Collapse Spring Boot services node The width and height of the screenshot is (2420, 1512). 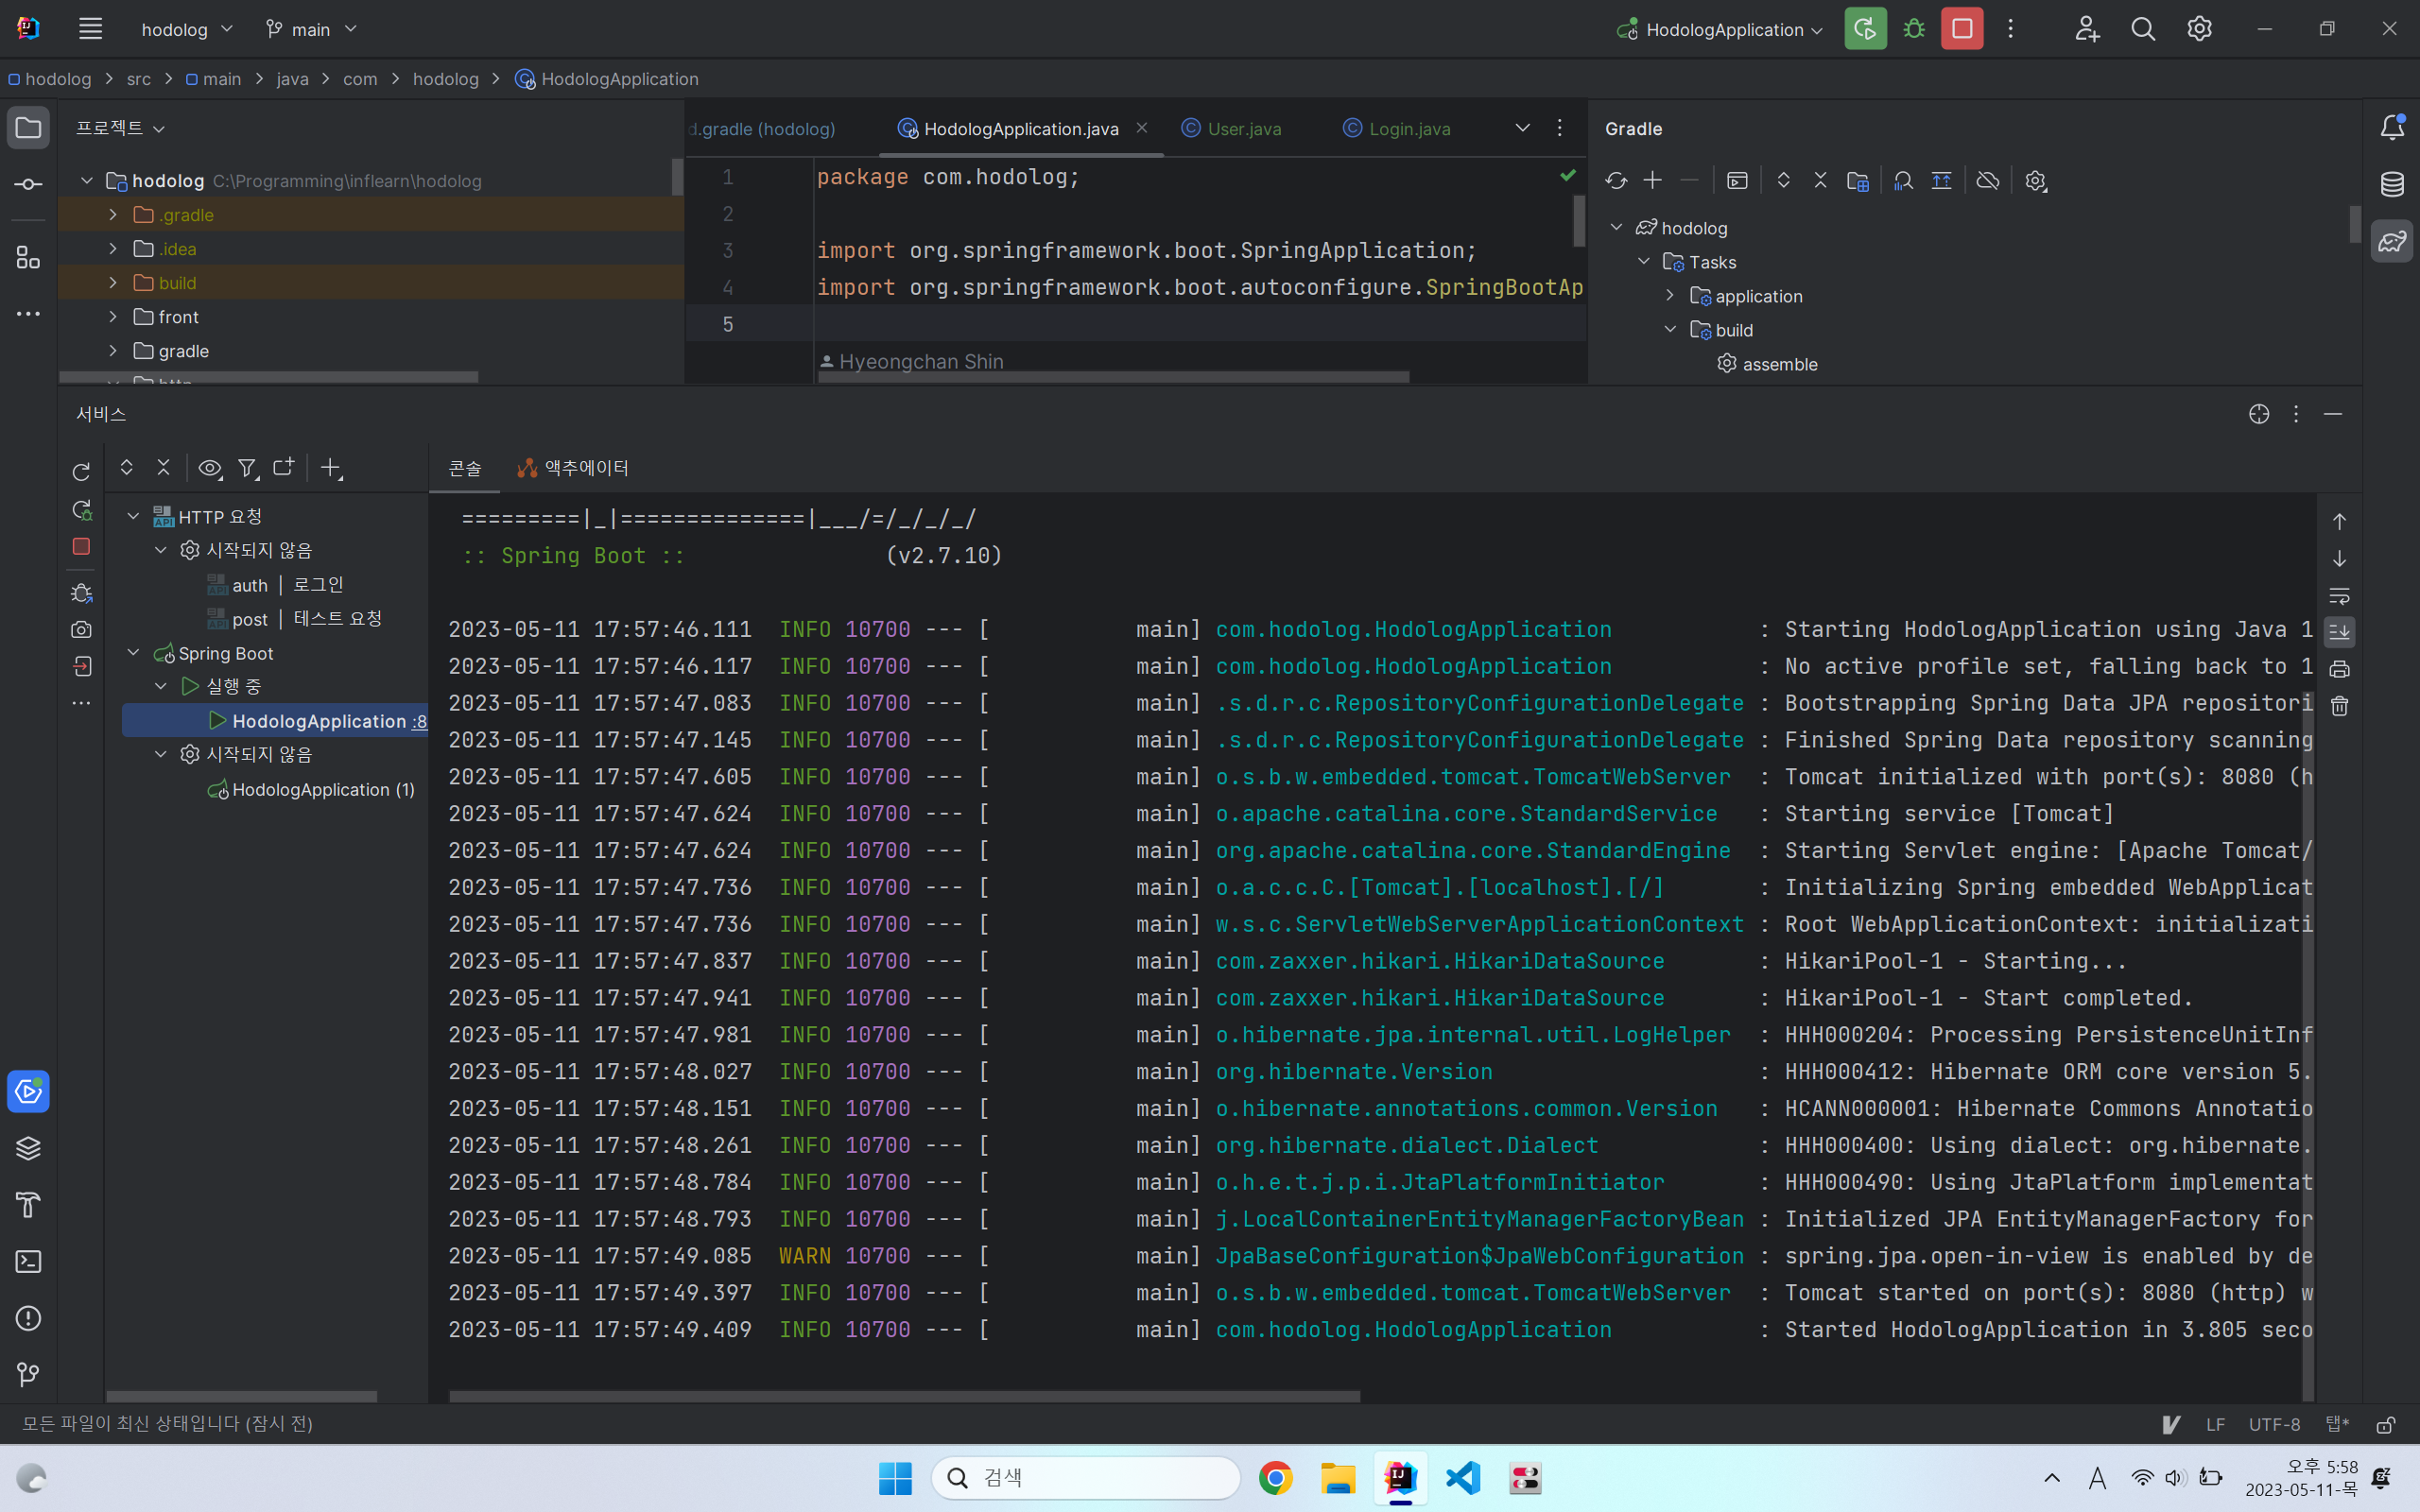[133, 653]
